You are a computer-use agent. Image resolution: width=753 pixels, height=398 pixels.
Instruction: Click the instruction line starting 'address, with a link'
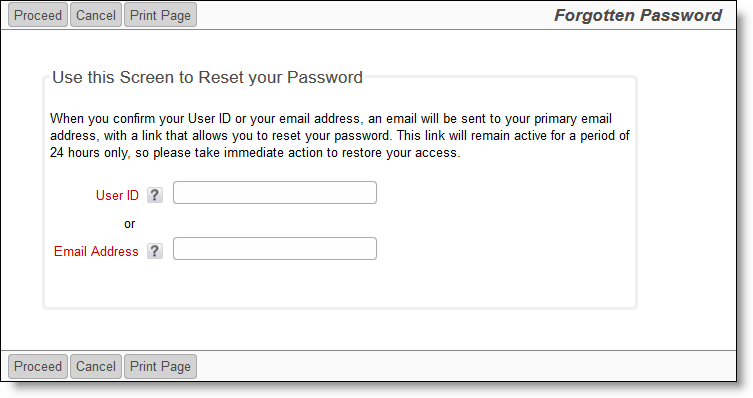tap(340, 135)
